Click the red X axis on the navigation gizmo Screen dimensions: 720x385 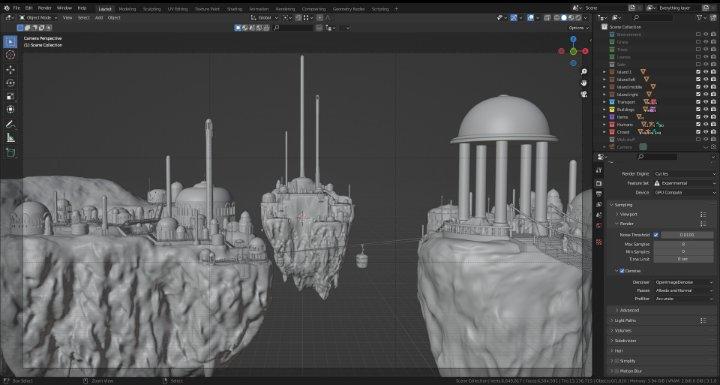pyautogui.click(x=585, y=51)
